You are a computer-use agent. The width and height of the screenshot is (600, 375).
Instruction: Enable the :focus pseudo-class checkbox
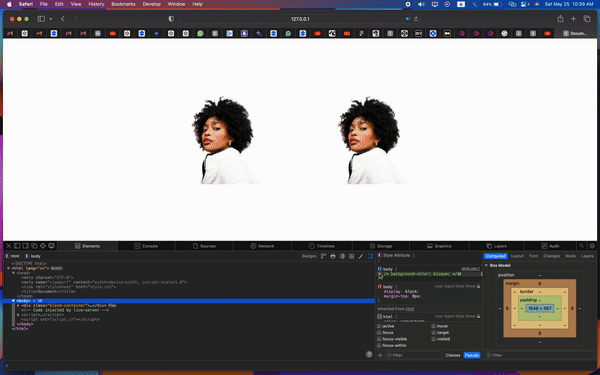pyautogui.click(x=379, y=333)
